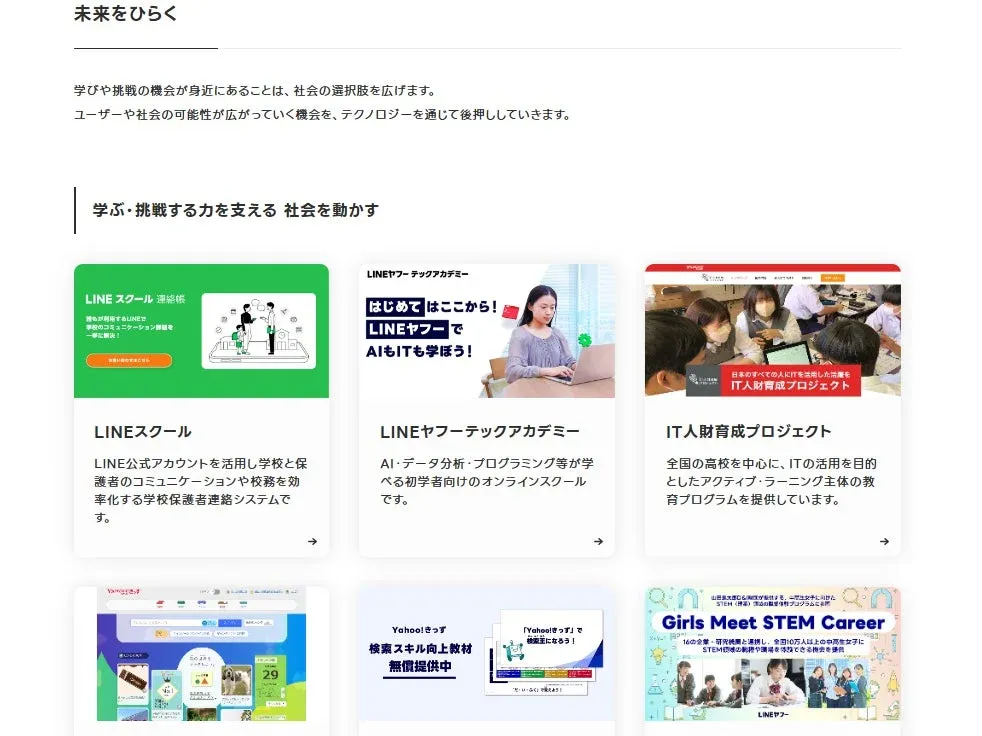The height and width of the screenshot is (736, 982).
Task: Click the arrow icon on LINEヤフーテックアカデミー card
Action: tap(598, 541)
